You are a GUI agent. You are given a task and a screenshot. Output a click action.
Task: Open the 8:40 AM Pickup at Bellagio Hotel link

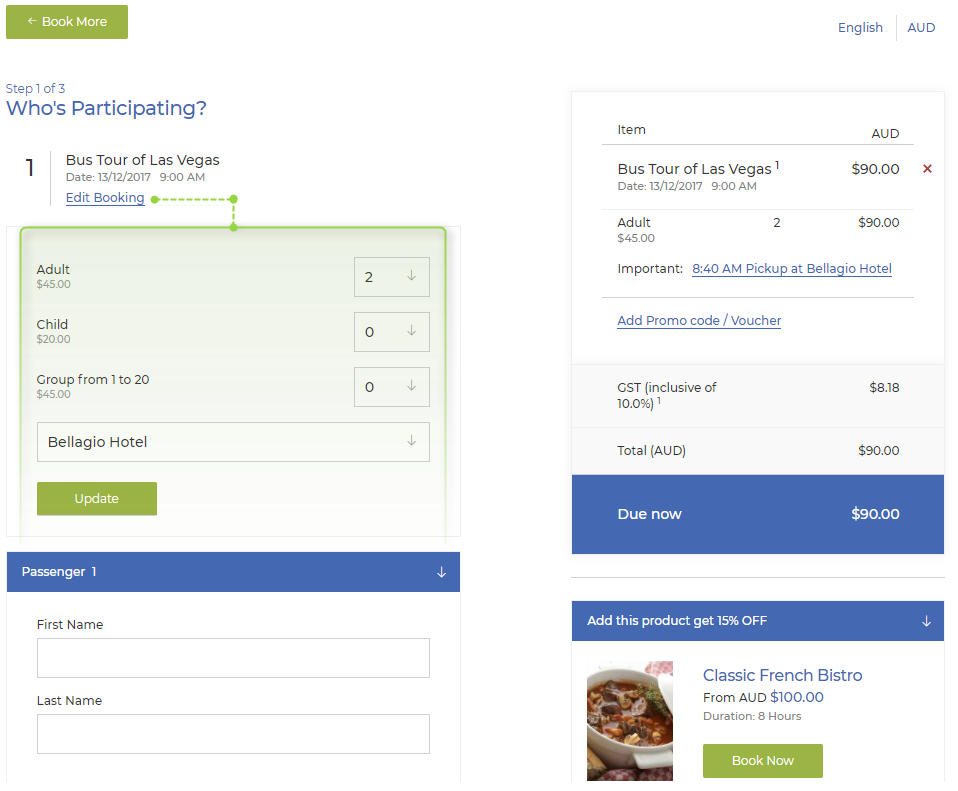792,269
